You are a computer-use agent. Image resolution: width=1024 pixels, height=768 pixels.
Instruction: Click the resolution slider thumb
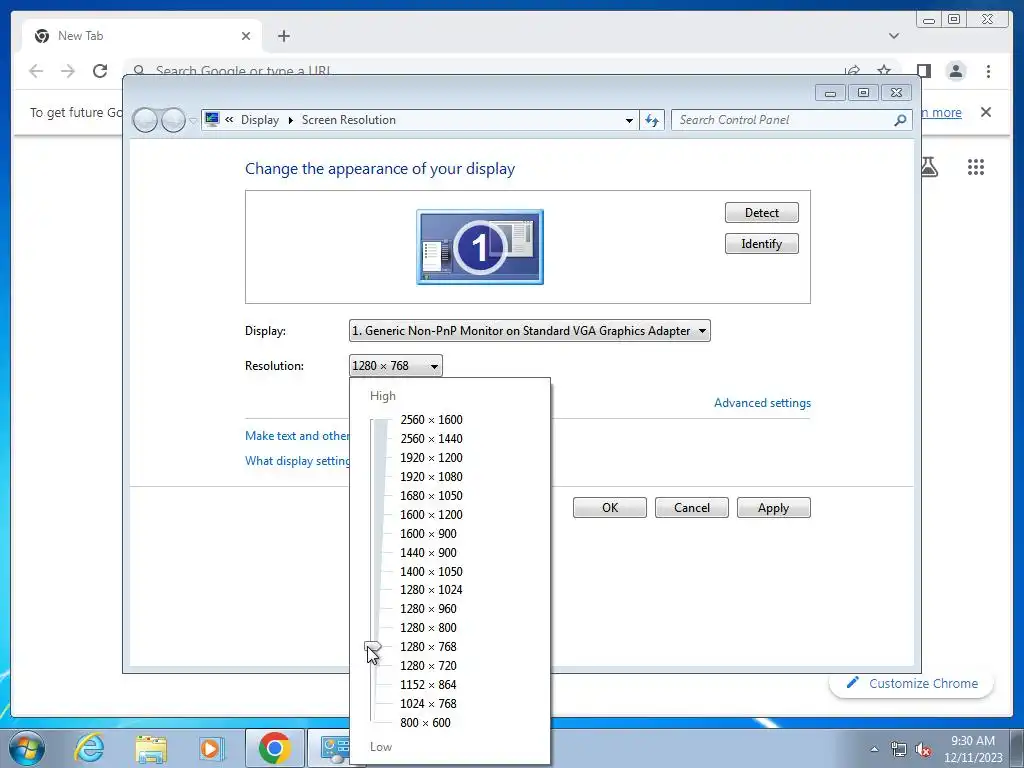373,647
